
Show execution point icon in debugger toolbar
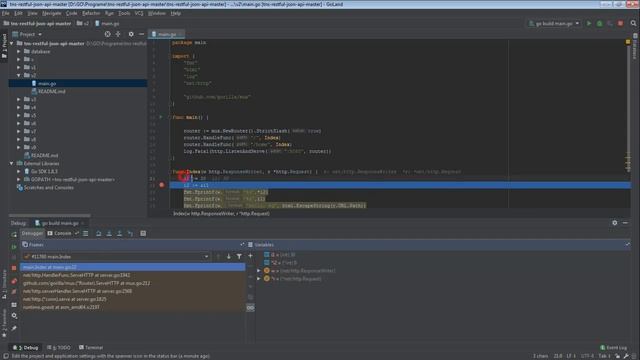tap(86, 233)
